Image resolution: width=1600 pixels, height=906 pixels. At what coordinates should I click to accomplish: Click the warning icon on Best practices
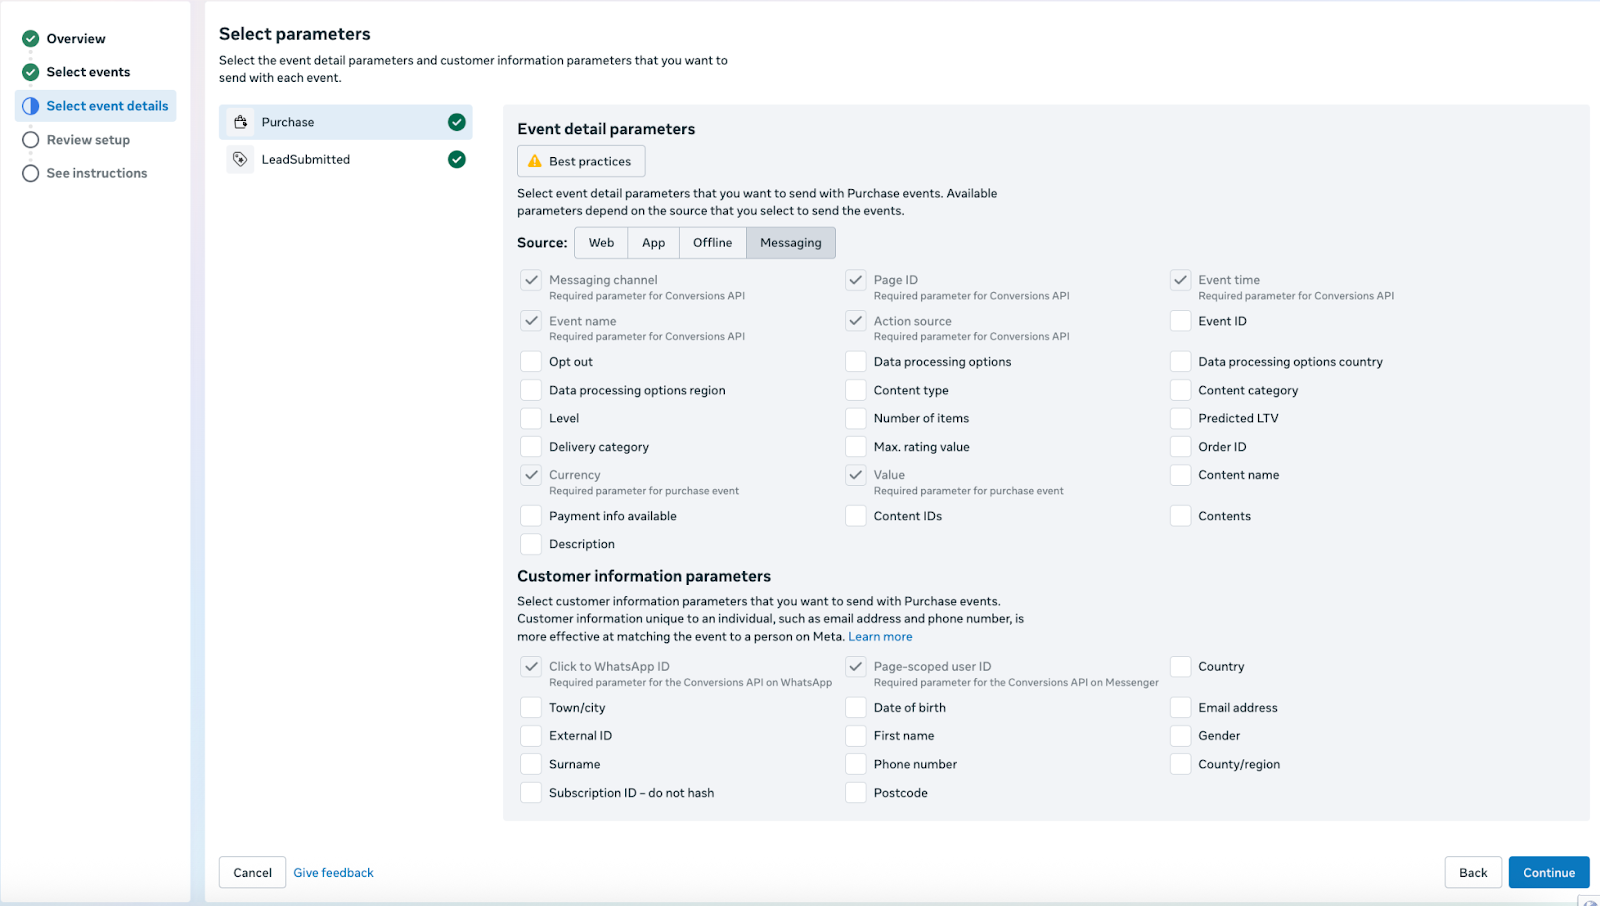click(535, 161)
